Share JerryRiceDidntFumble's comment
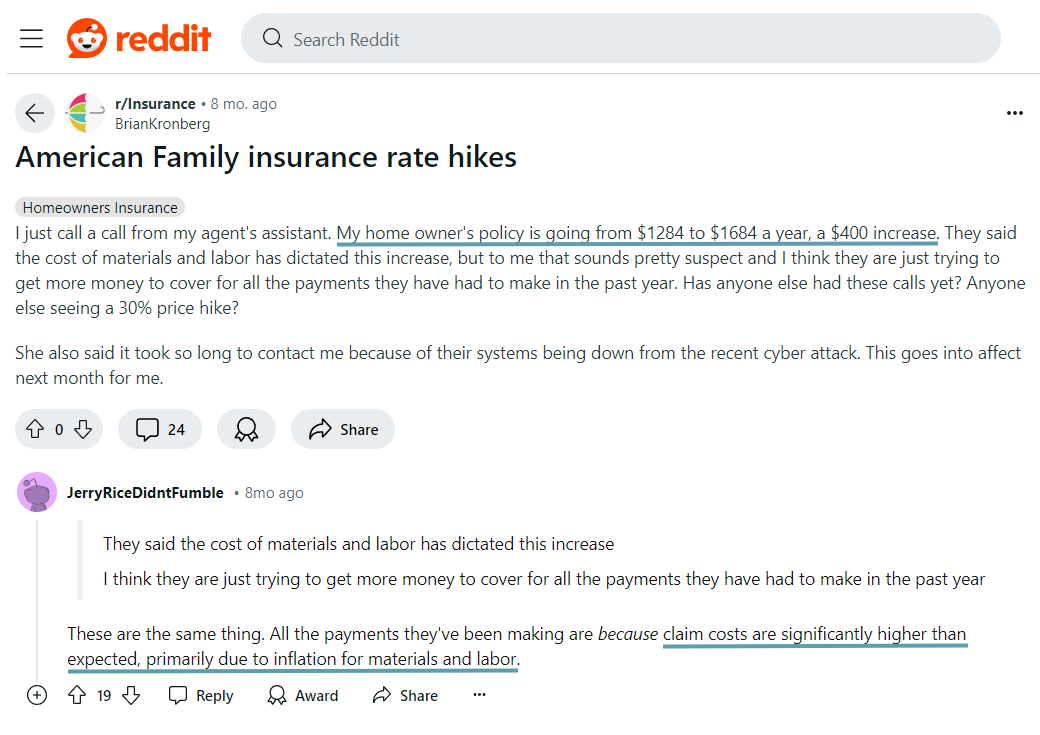Screen dimensions: 1040x735 coord(405,695)
